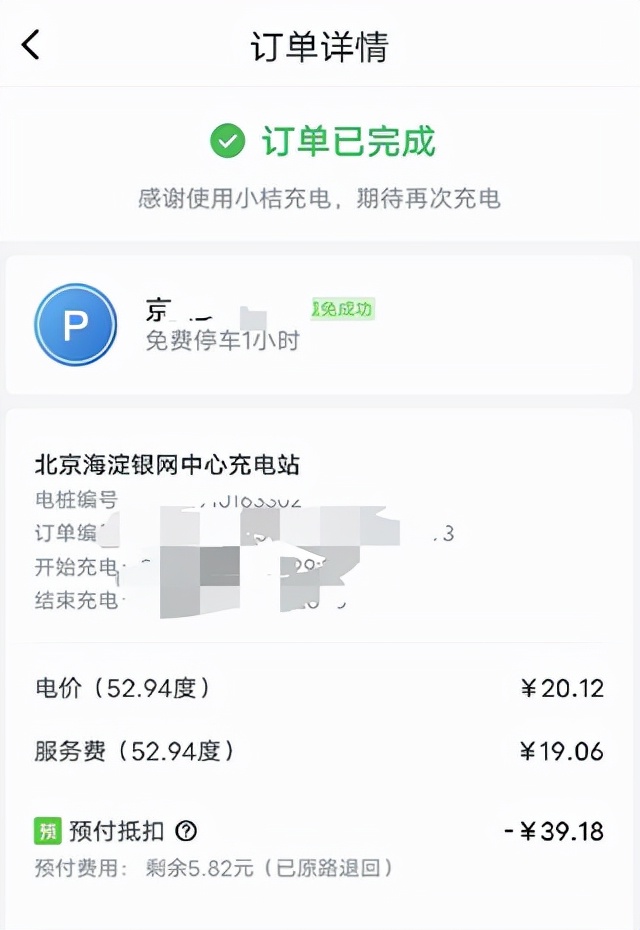The width and height of the screenshot is (640, 930).
Task: Open the help icon beside 预付抵扣
Action: (187, 831)
